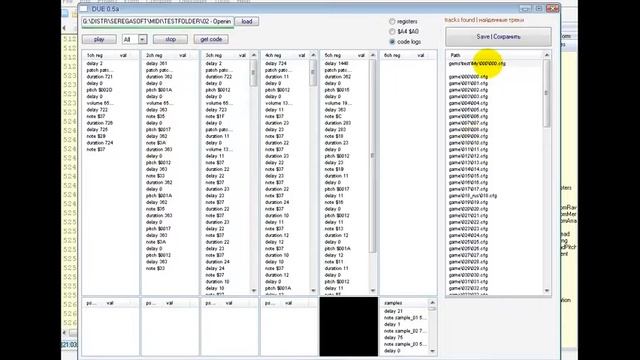Select 'delay 21' in samples list
Screen dimensions: 640x360
393,311
